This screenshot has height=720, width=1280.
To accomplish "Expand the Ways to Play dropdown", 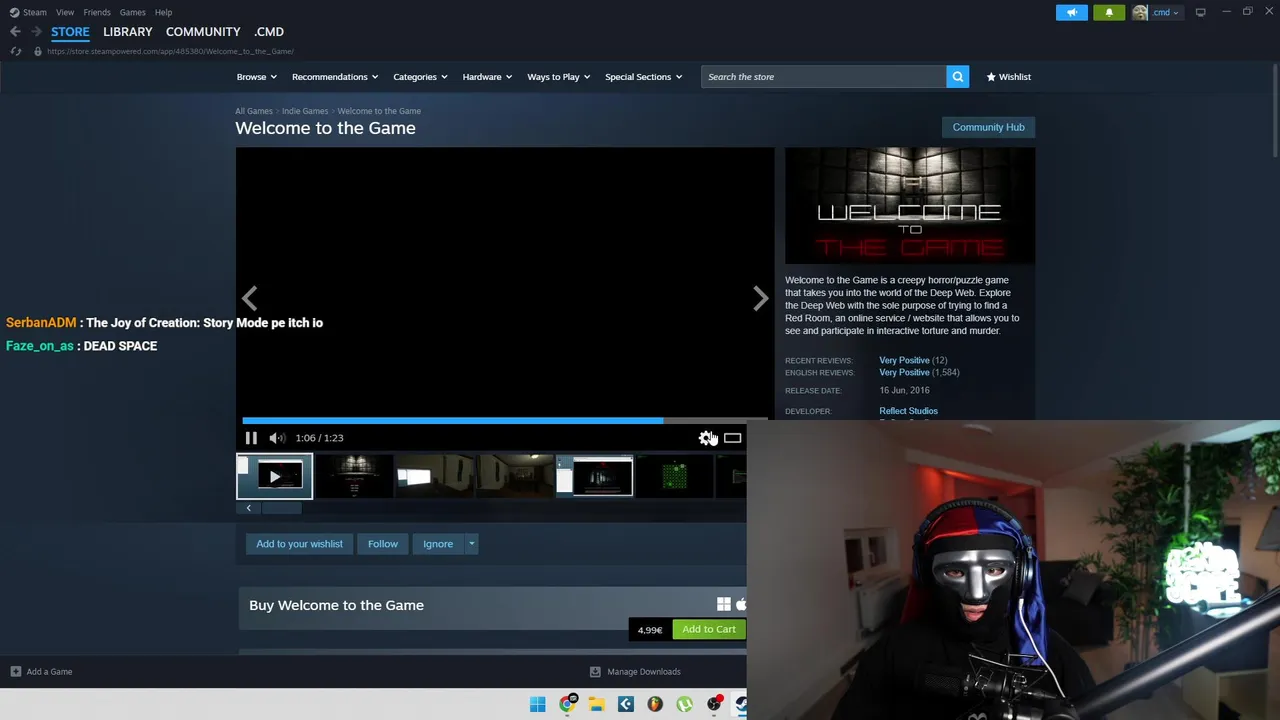I will pos(558,77).
